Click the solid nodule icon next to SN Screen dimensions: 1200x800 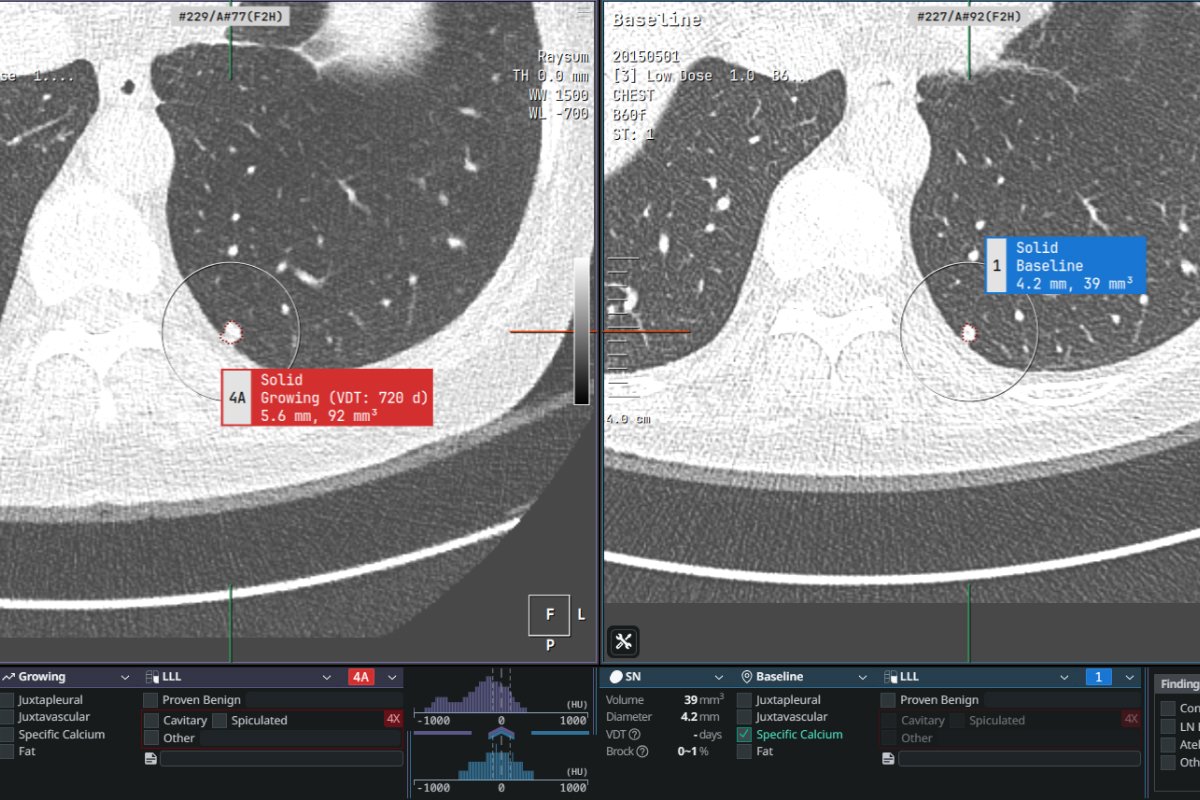pyautogui.click(x=615, y=677)
